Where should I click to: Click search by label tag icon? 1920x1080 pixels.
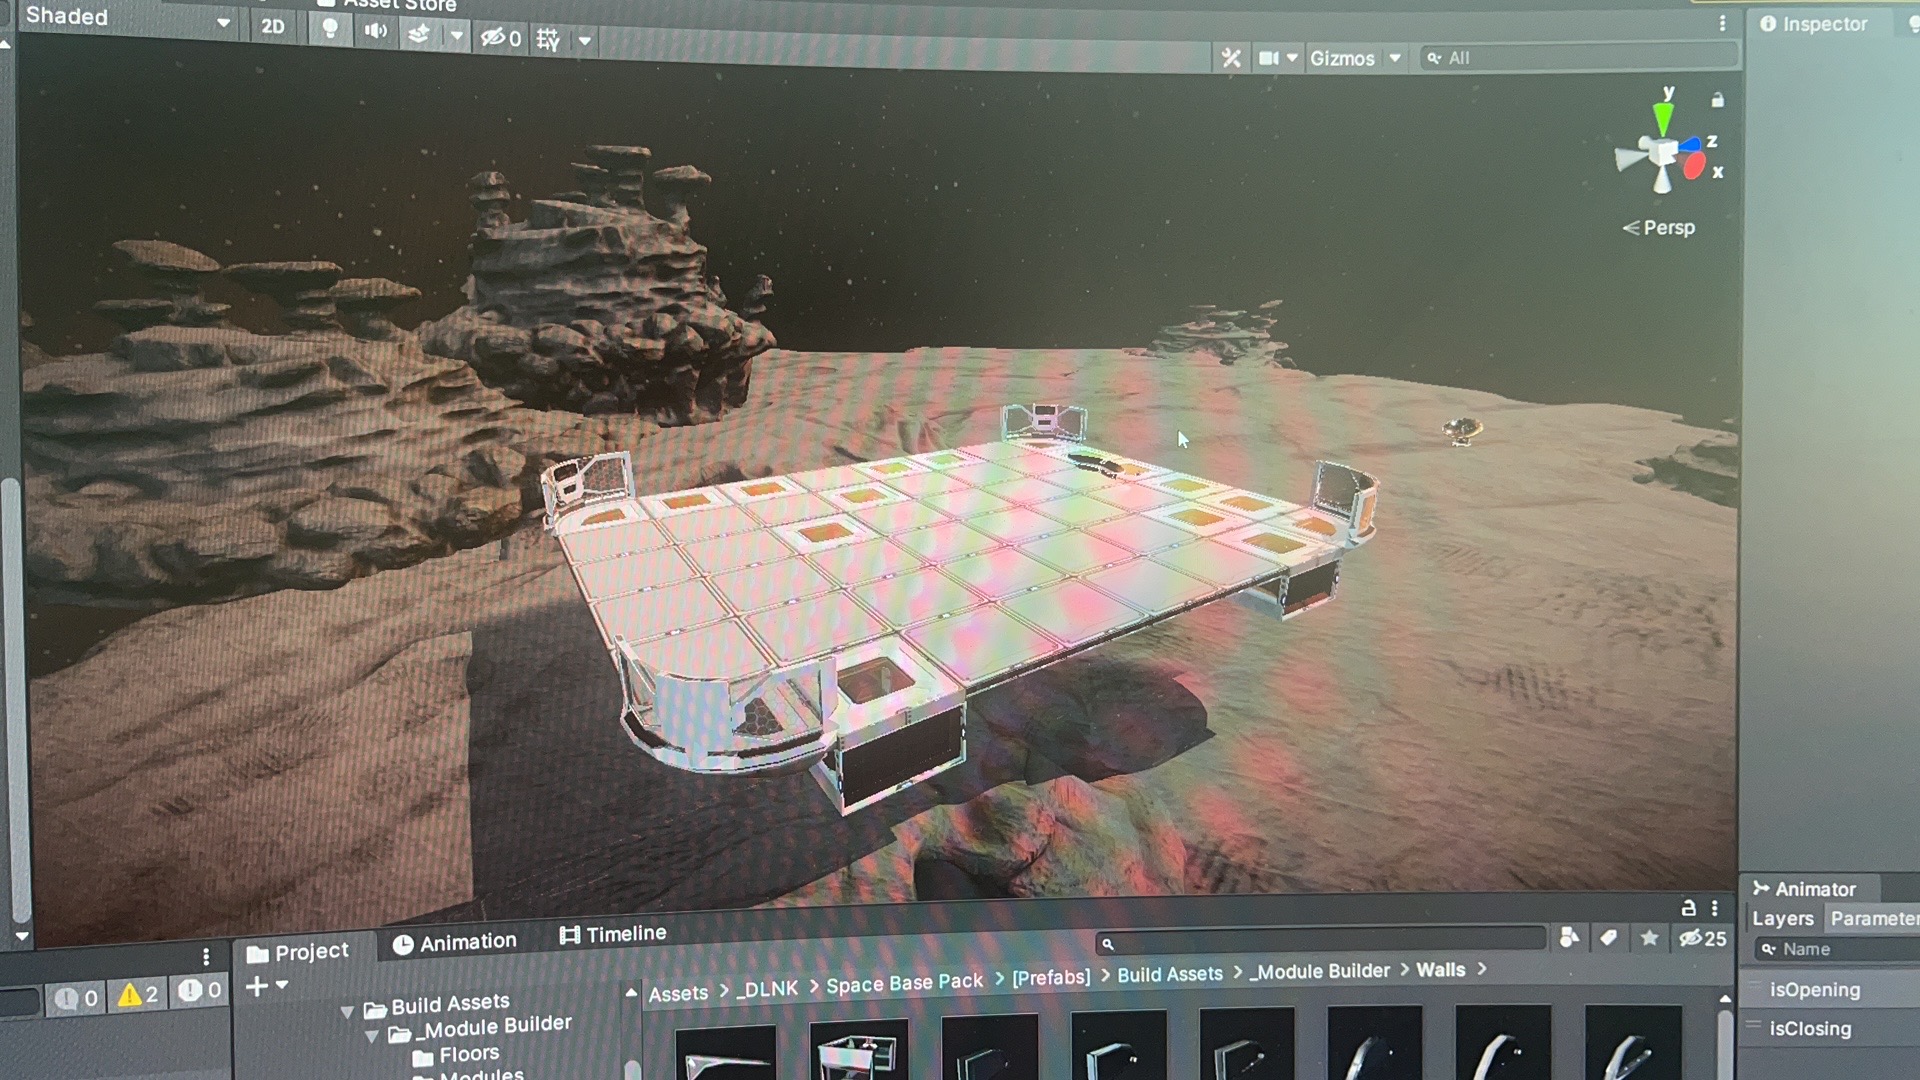(1608, 938)
